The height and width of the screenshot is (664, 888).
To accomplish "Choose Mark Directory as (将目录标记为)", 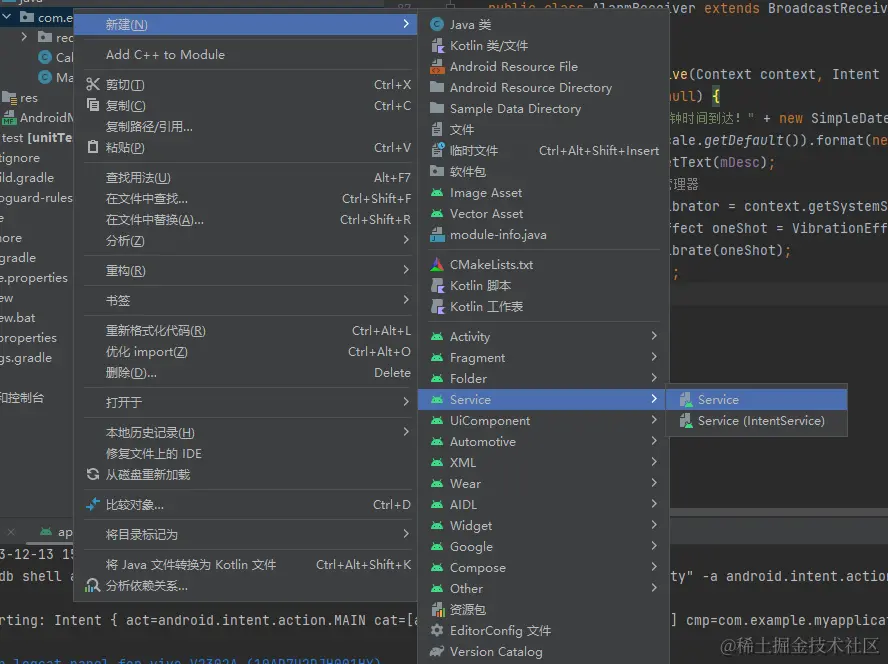I will click(246, 534).
